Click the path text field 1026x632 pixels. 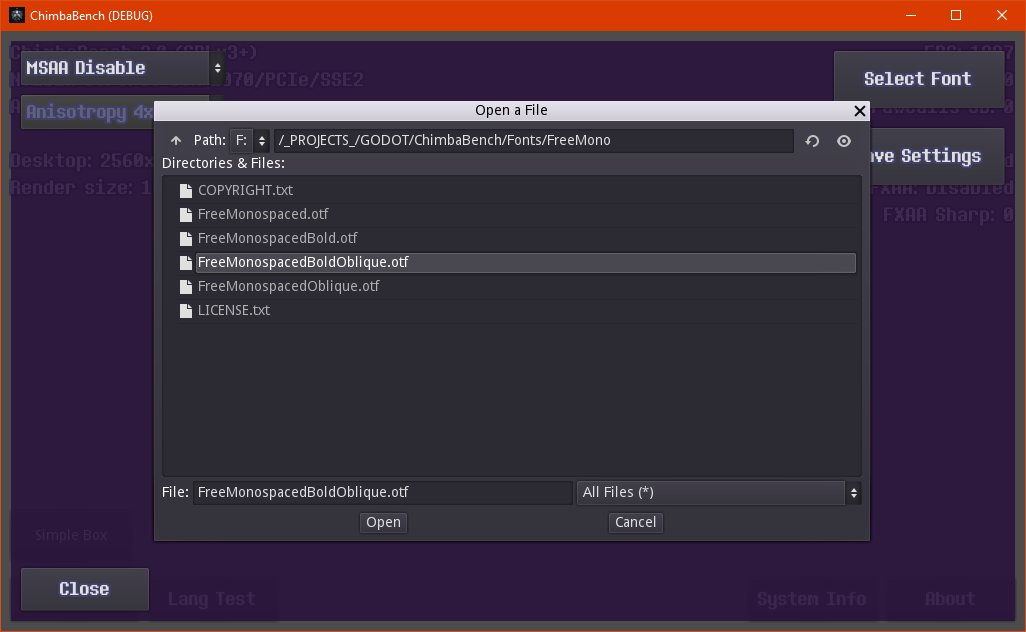pyautogui.click(x=533, y=141)
